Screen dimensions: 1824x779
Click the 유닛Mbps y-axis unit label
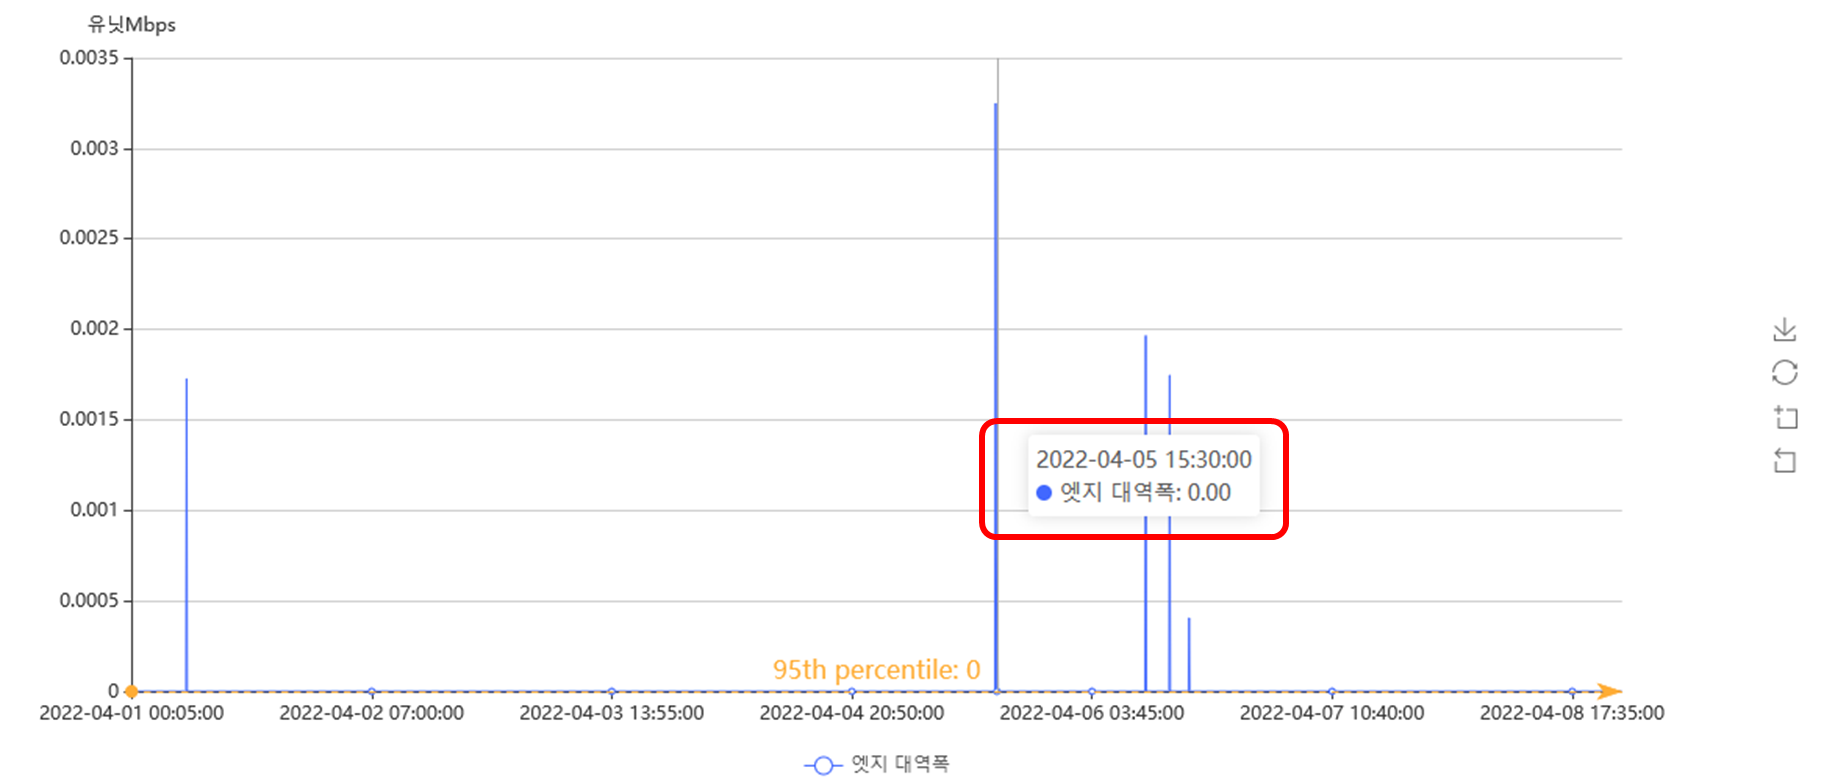point(132,25)
